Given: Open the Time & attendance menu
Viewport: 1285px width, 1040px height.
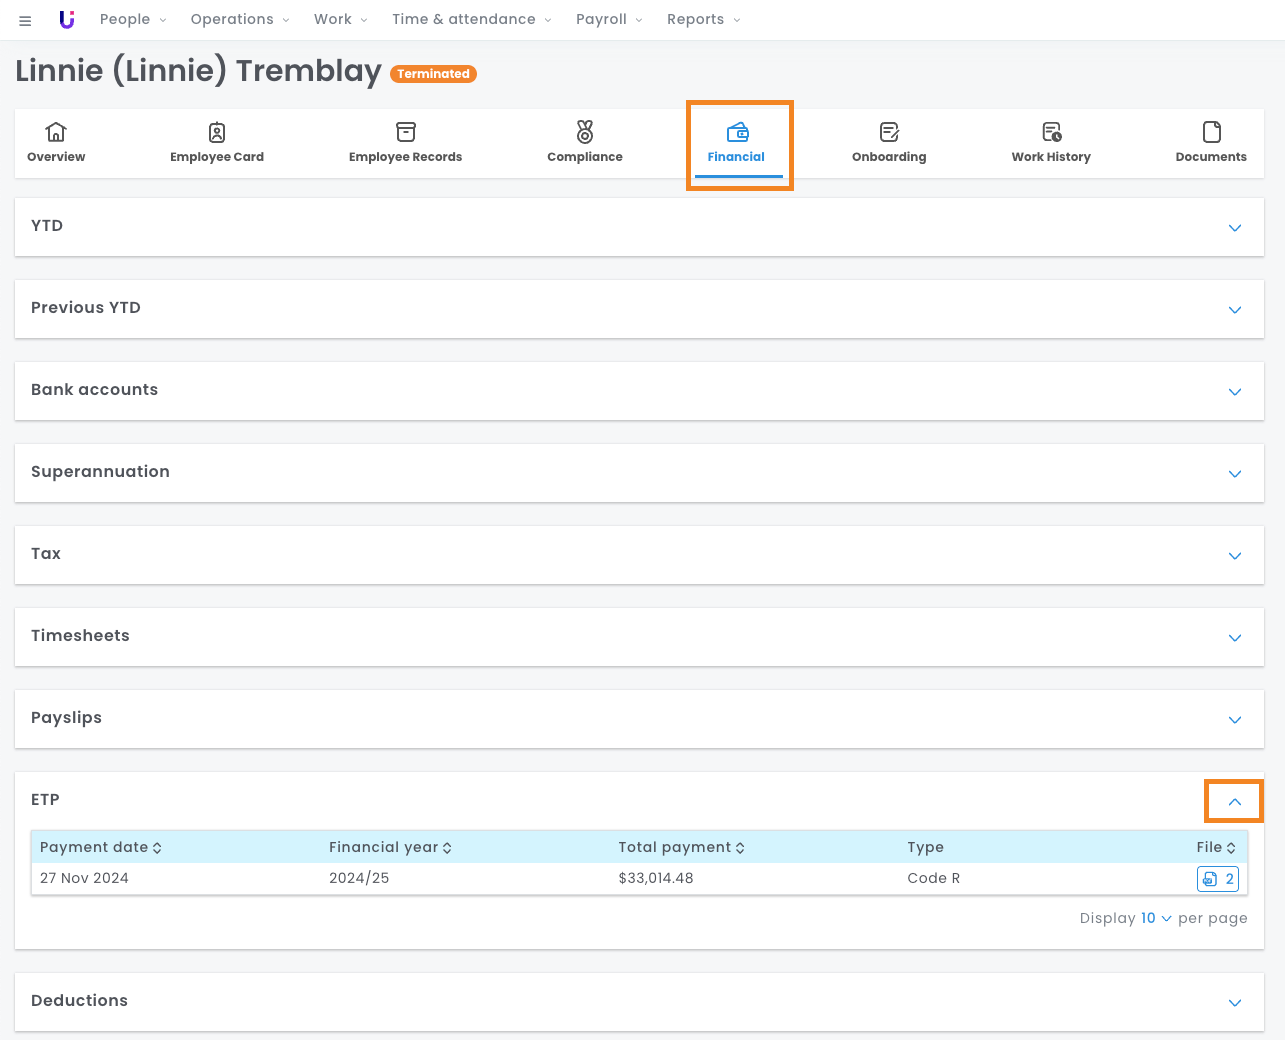Looking at the screenshot, I should (471, 20).
